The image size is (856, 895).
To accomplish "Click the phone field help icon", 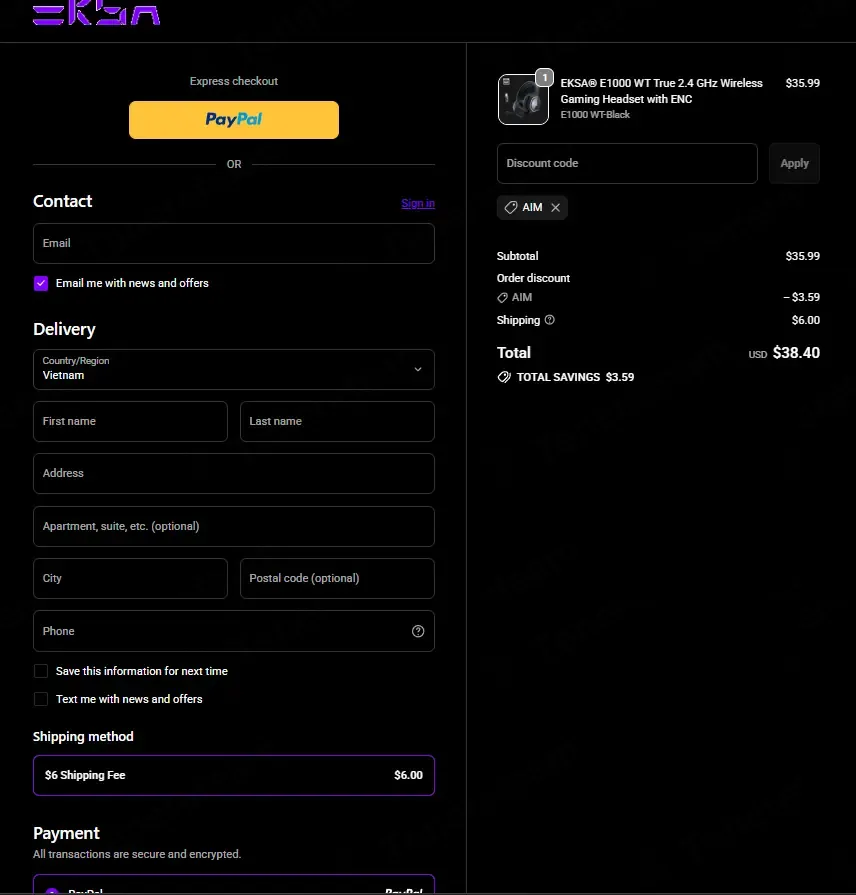I will pyautogui.click(x=418, y=631).
